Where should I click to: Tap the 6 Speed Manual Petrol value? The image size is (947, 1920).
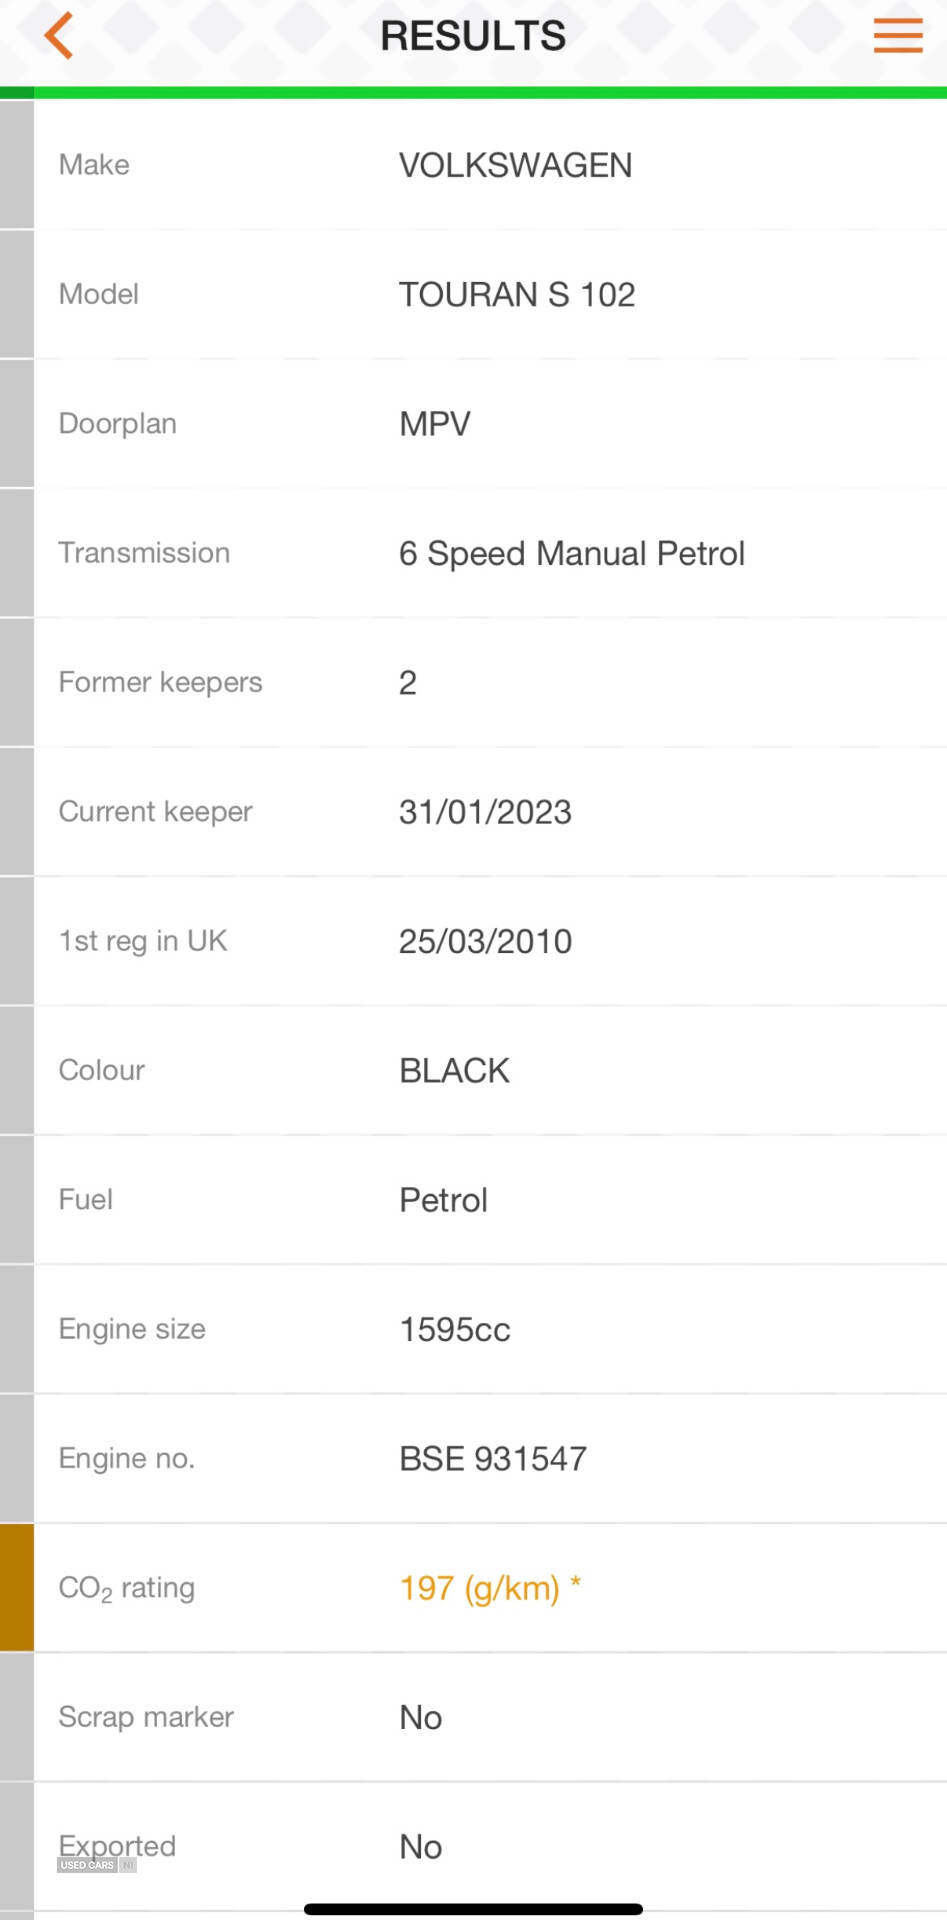click(x=572, y=553)
